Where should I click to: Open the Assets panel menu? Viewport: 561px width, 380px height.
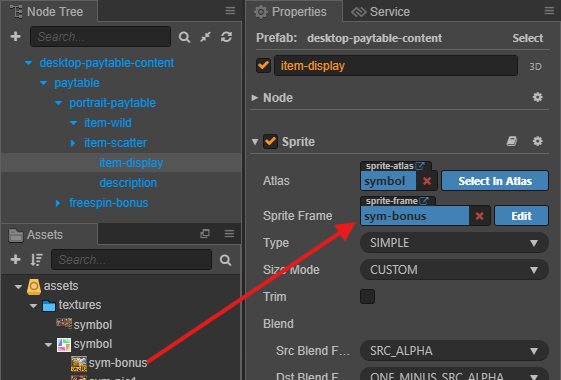(229, 234)
